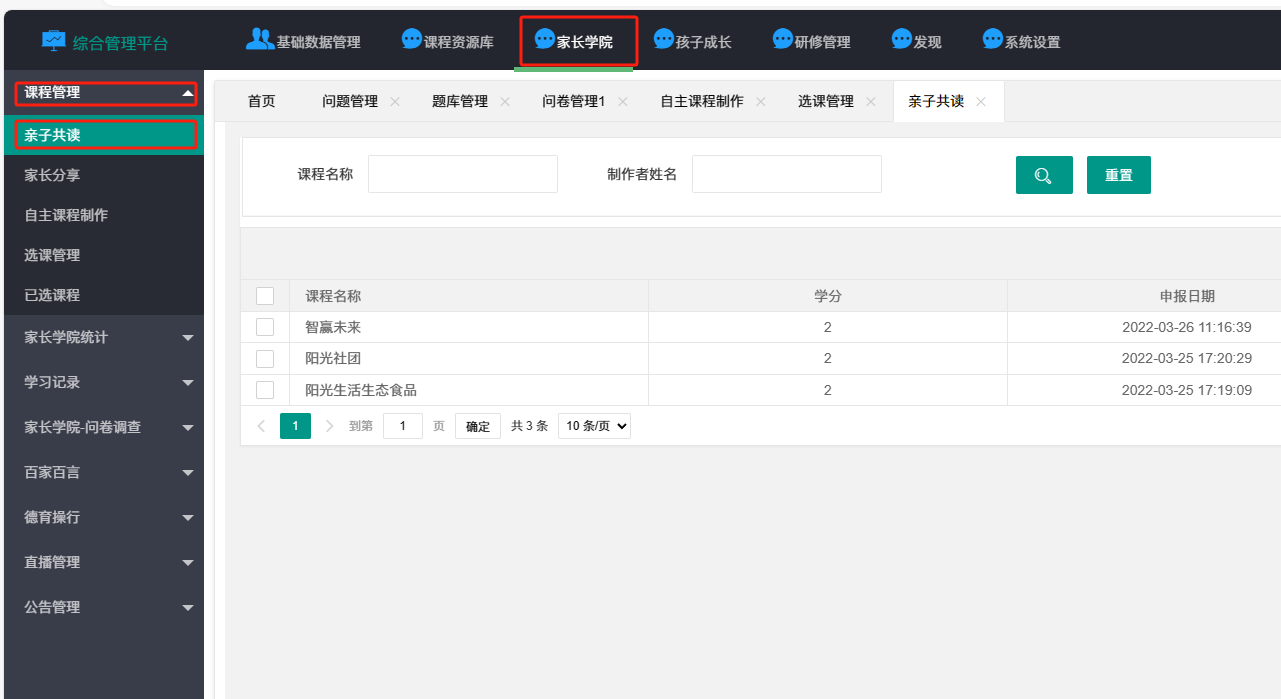
Task: Collapse the 课程管理 menu arrow
Action: coord(187,93)
